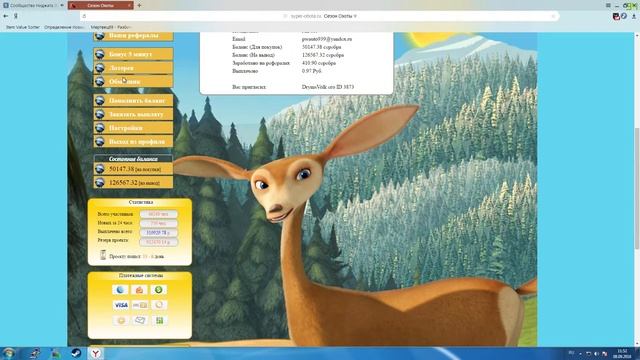640x360 pixels.
Task: Close the Сезон Охоты tab
Action: click(129, 5)
